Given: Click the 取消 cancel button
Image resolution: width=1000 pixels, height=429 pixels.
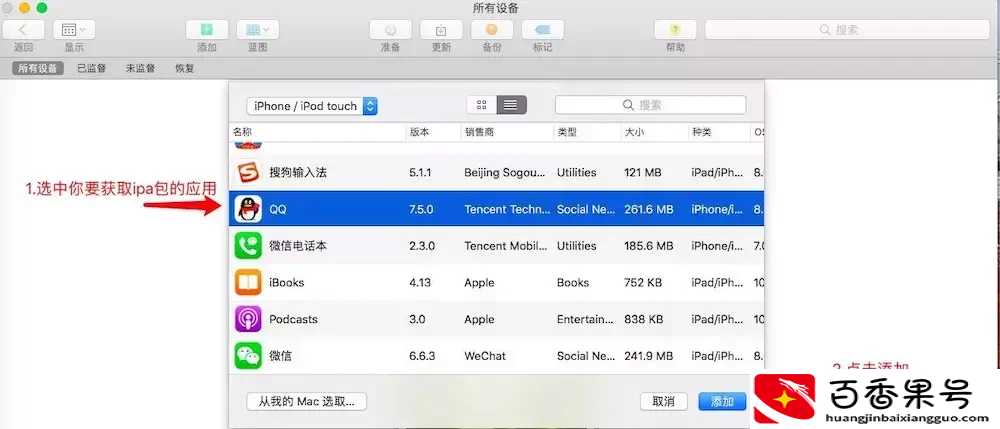Looking at the screenshot, I should point(664,402).
